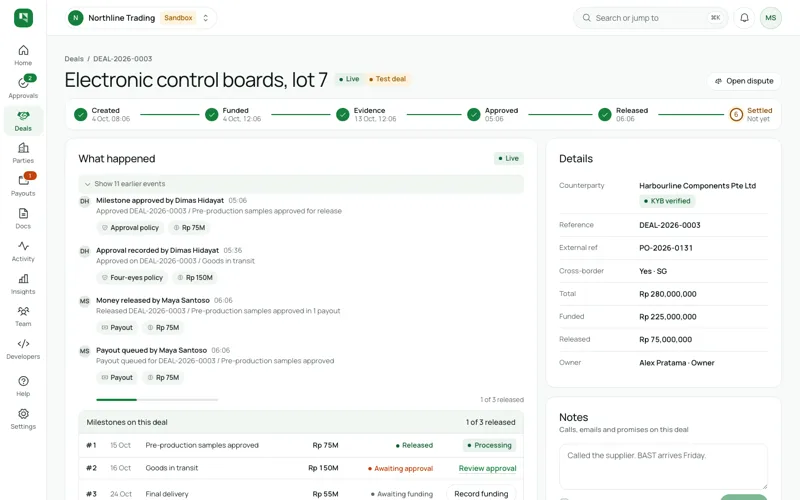Click the Sandbox badge
Screen dimensions: 800x500
click(178, 18)
